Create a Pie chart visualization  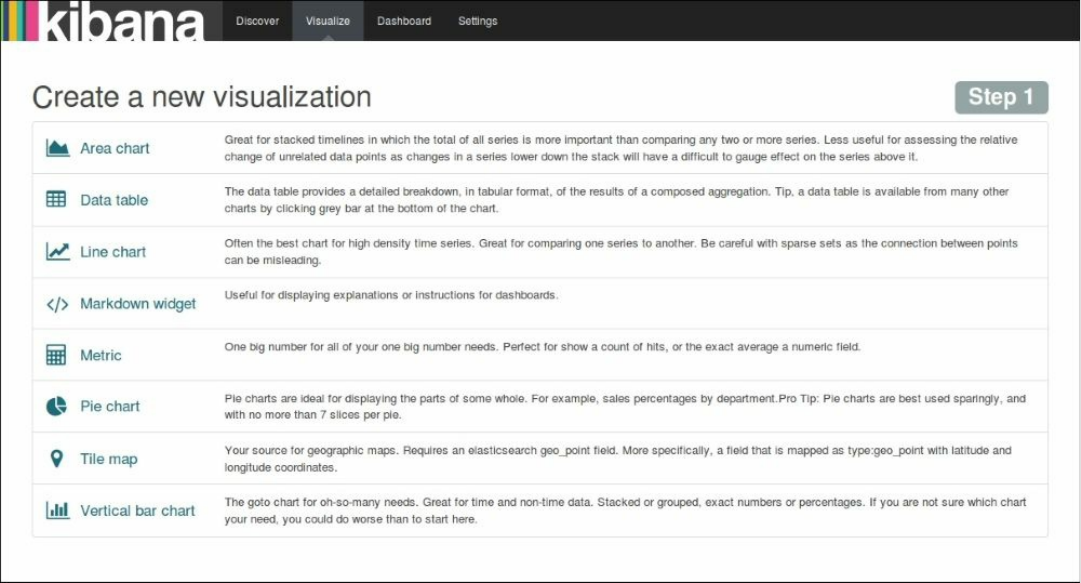click(x=110, y=407)
